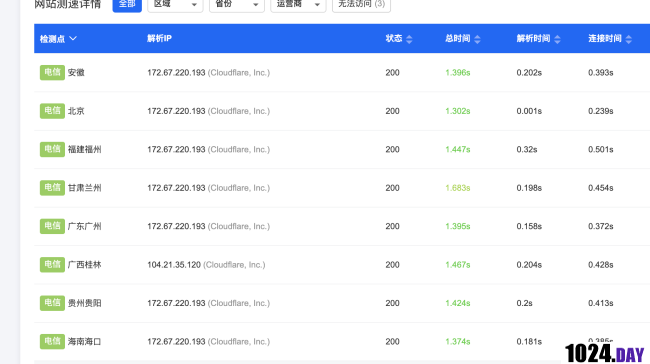Click the 福建福州 detection point row
Screen dimensions: 650x364
coord(342,149)
